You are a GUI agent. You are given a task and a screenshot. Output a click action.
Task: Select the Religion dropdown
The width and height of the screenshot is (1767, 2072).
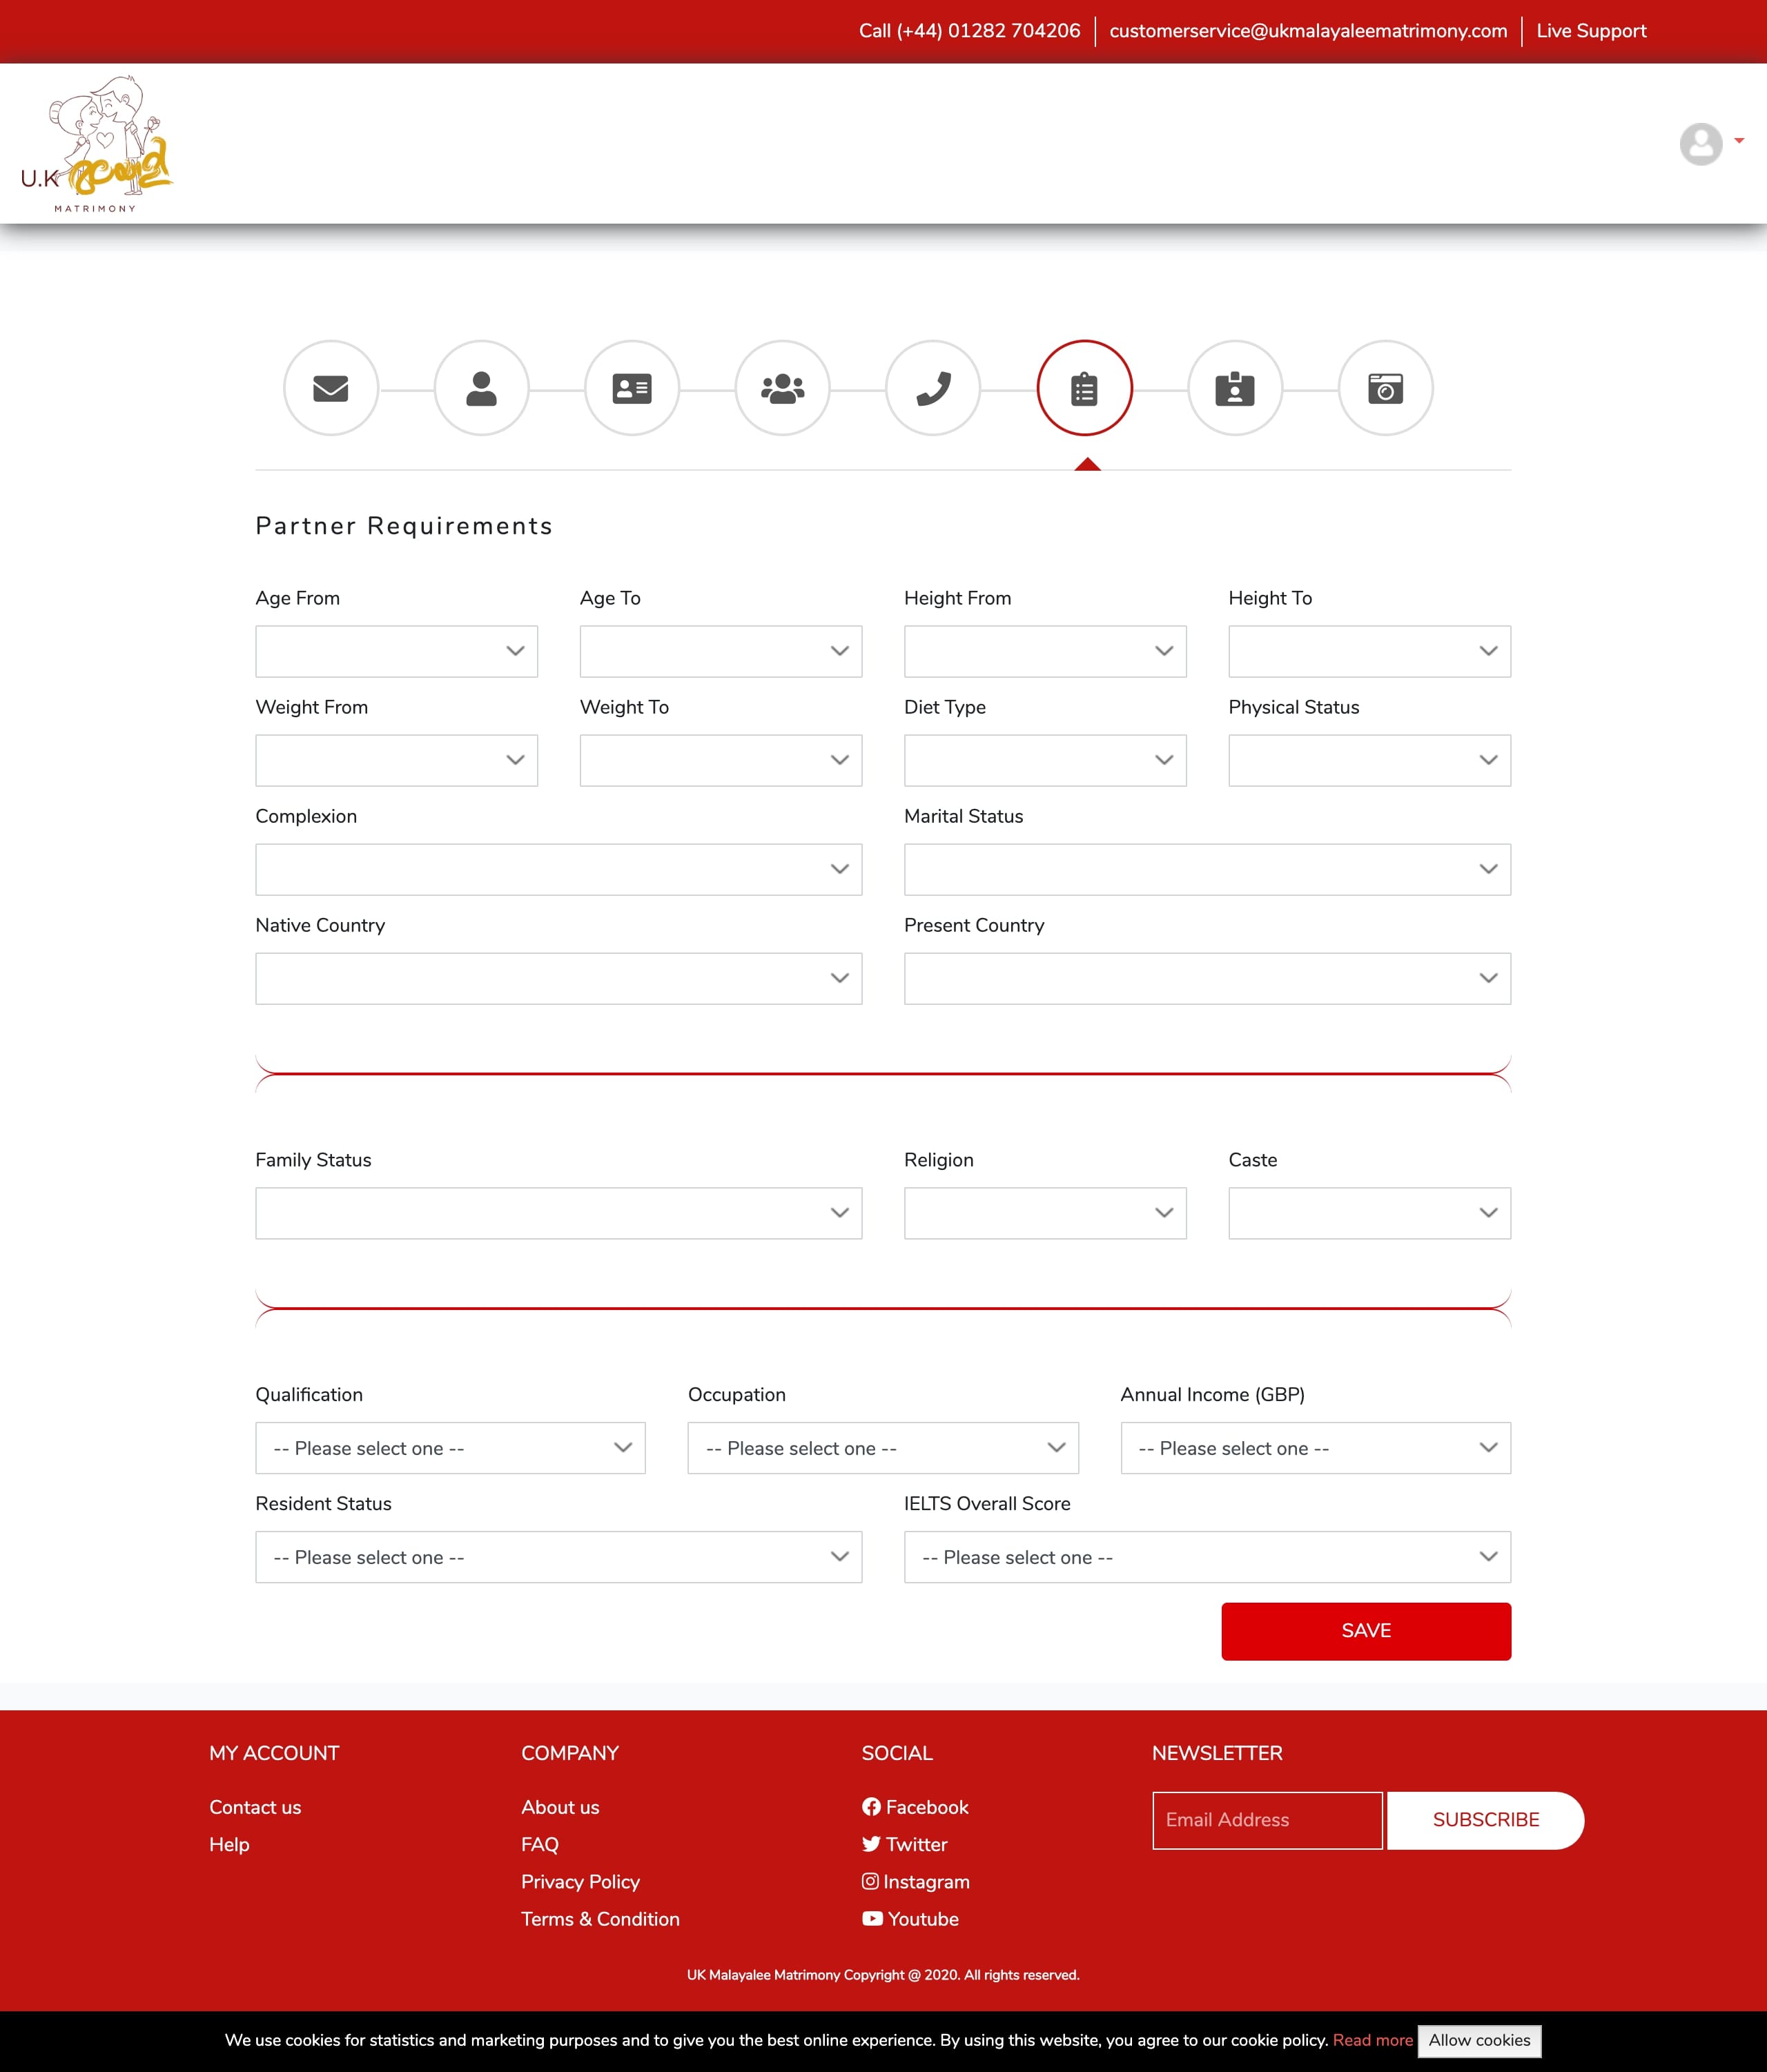(x=1045, y=1213)
